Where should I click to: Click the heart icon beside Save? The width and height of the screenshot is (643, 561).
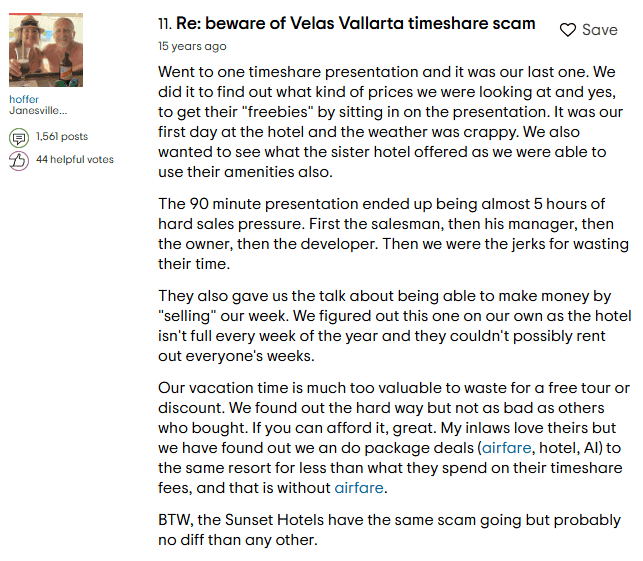point(568,30)
